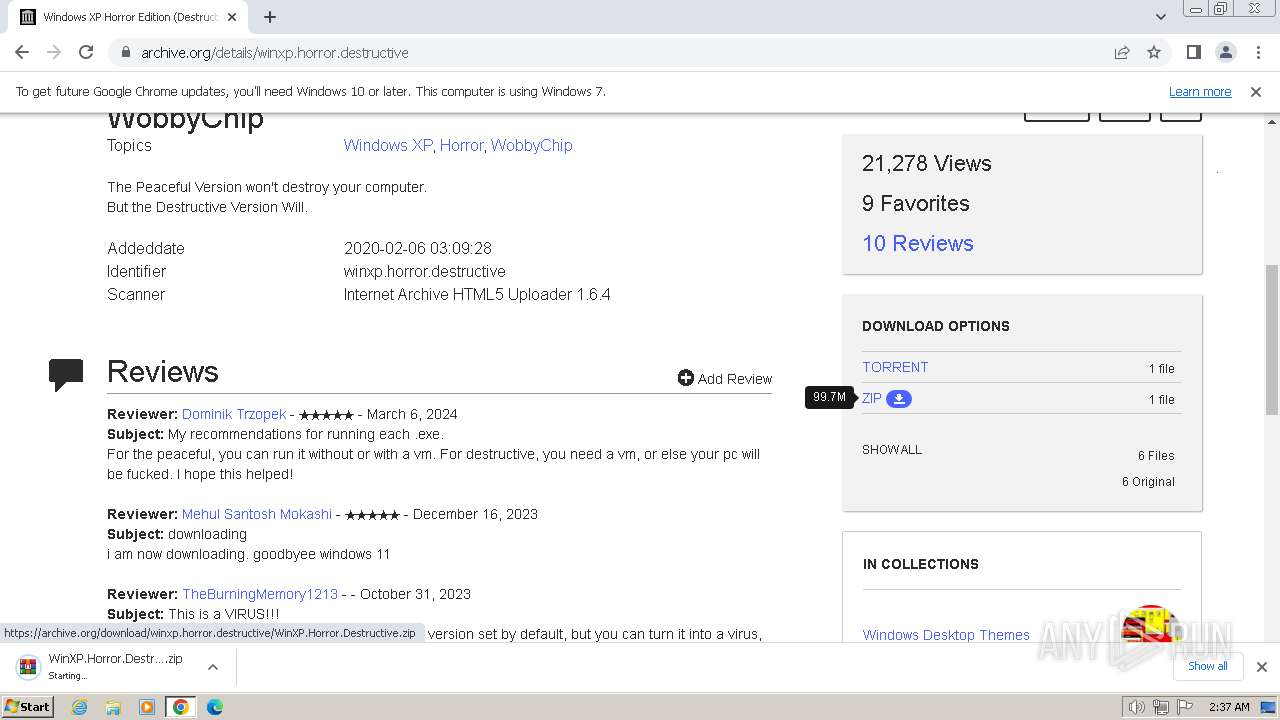Open Windows Media Player from taskbar
The height and width of the screenshot is (720, 1280).
click(147, 707)
